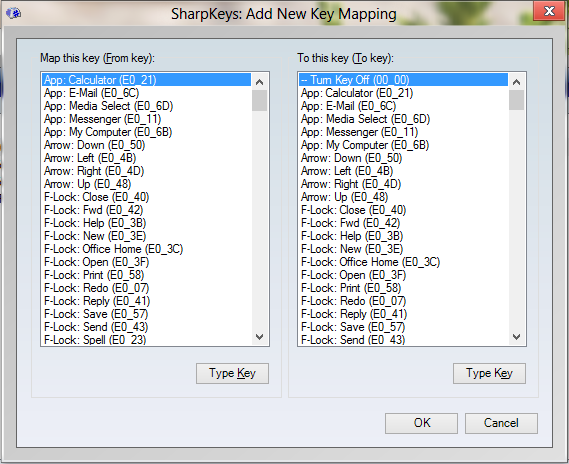Select Arrow: Right (E0_4D) in To key list
The image size is (569, 464).
404,184
